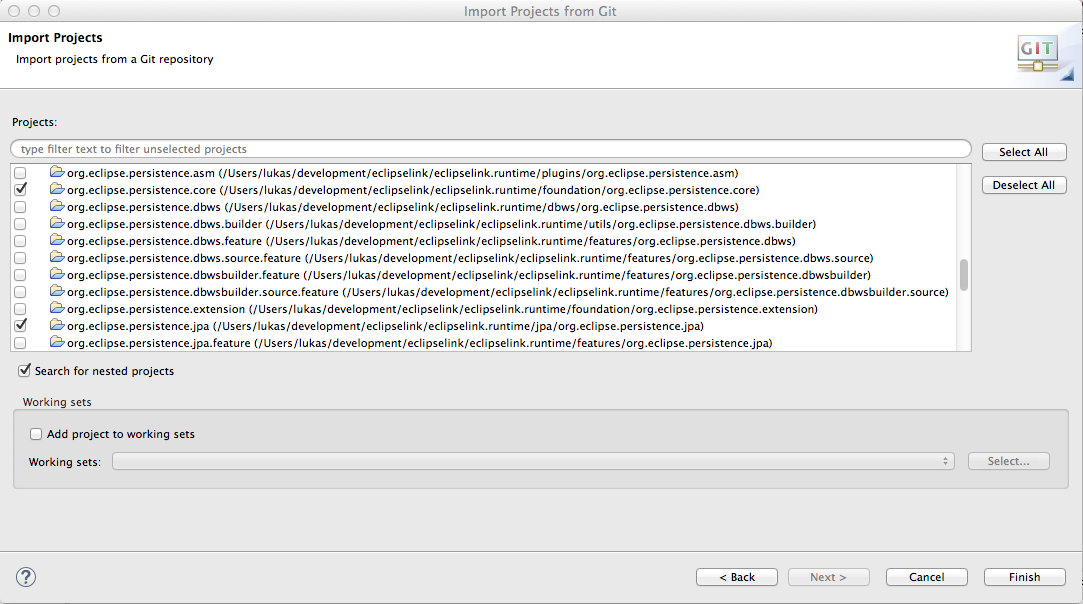The width and height of the screenshot is (1083, 604).
Task: Check the org.eclipse.persistence.jpa.feature checkbox
Action: pos(20,343)
